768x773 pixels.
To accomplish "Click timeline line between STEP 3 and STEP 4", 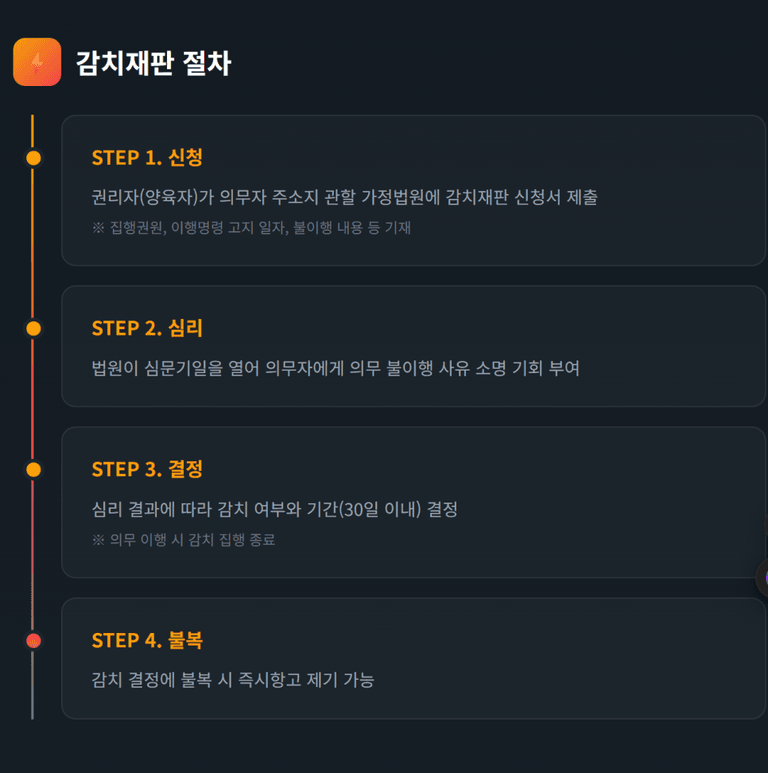I will point(33,555).
